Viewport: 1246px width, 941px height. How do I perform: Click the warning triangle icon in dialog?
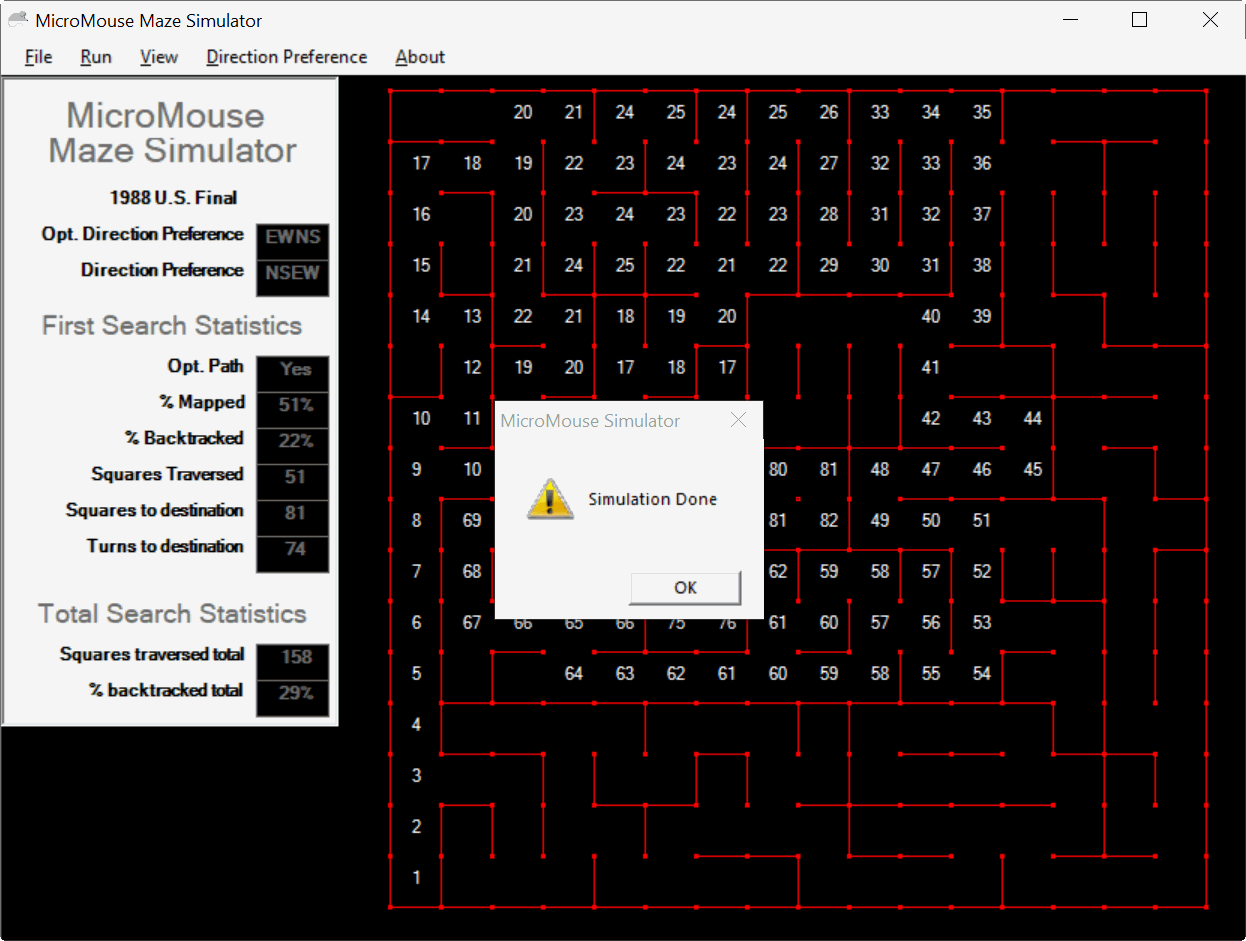click(x=549, y=497)
